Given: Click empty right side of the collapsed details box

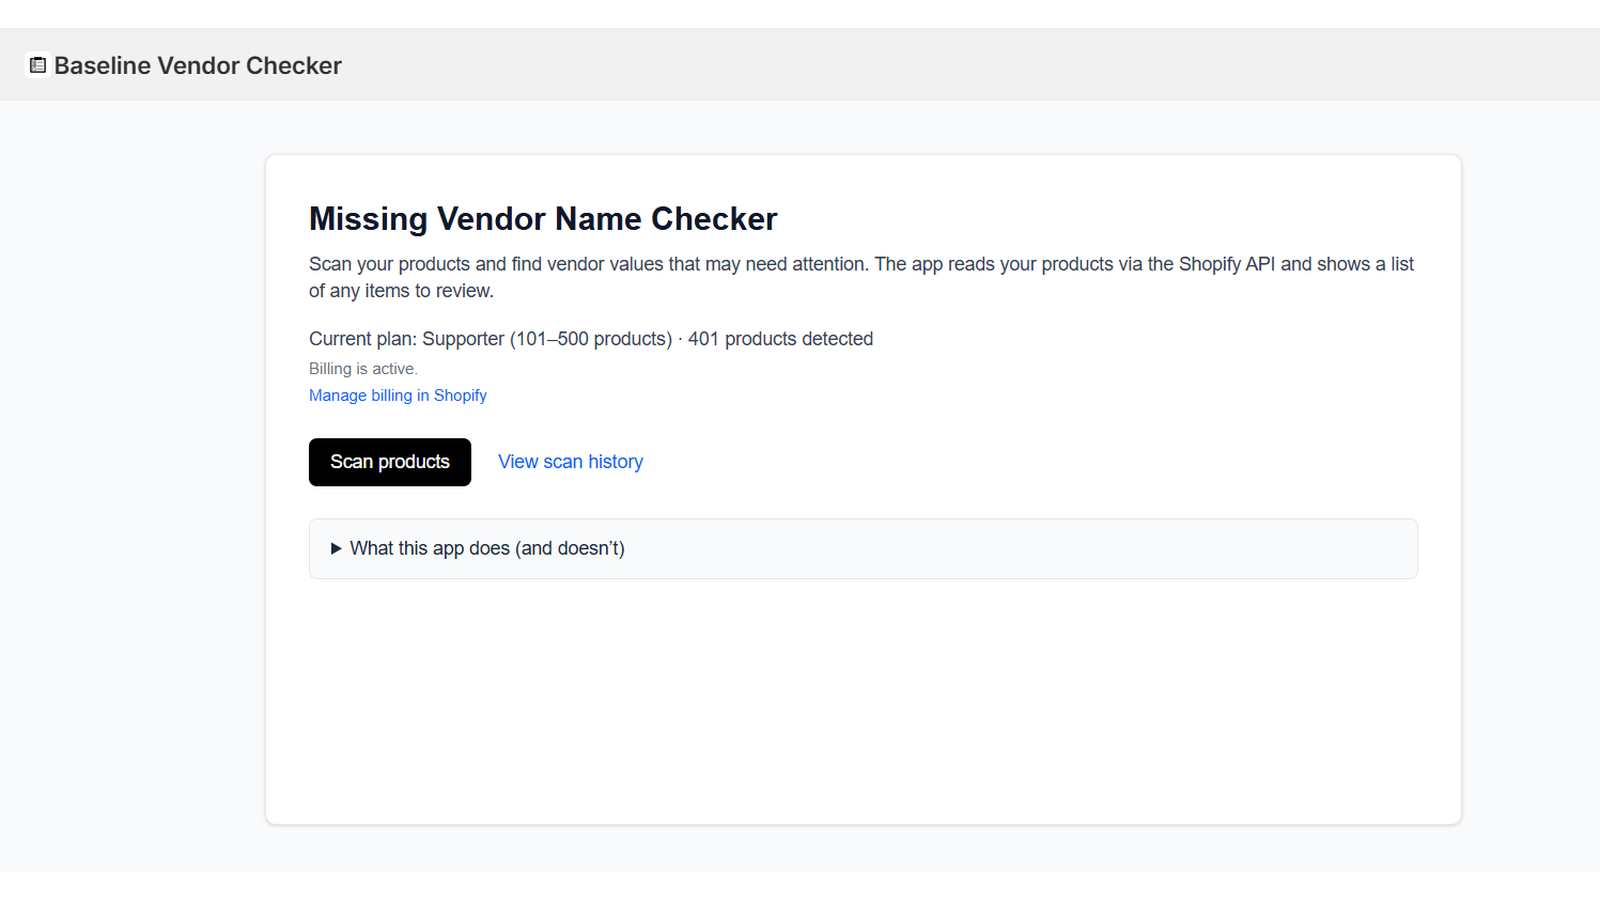Looking at the screenshot, I should pyautogui.click(x=1100, y=548).
